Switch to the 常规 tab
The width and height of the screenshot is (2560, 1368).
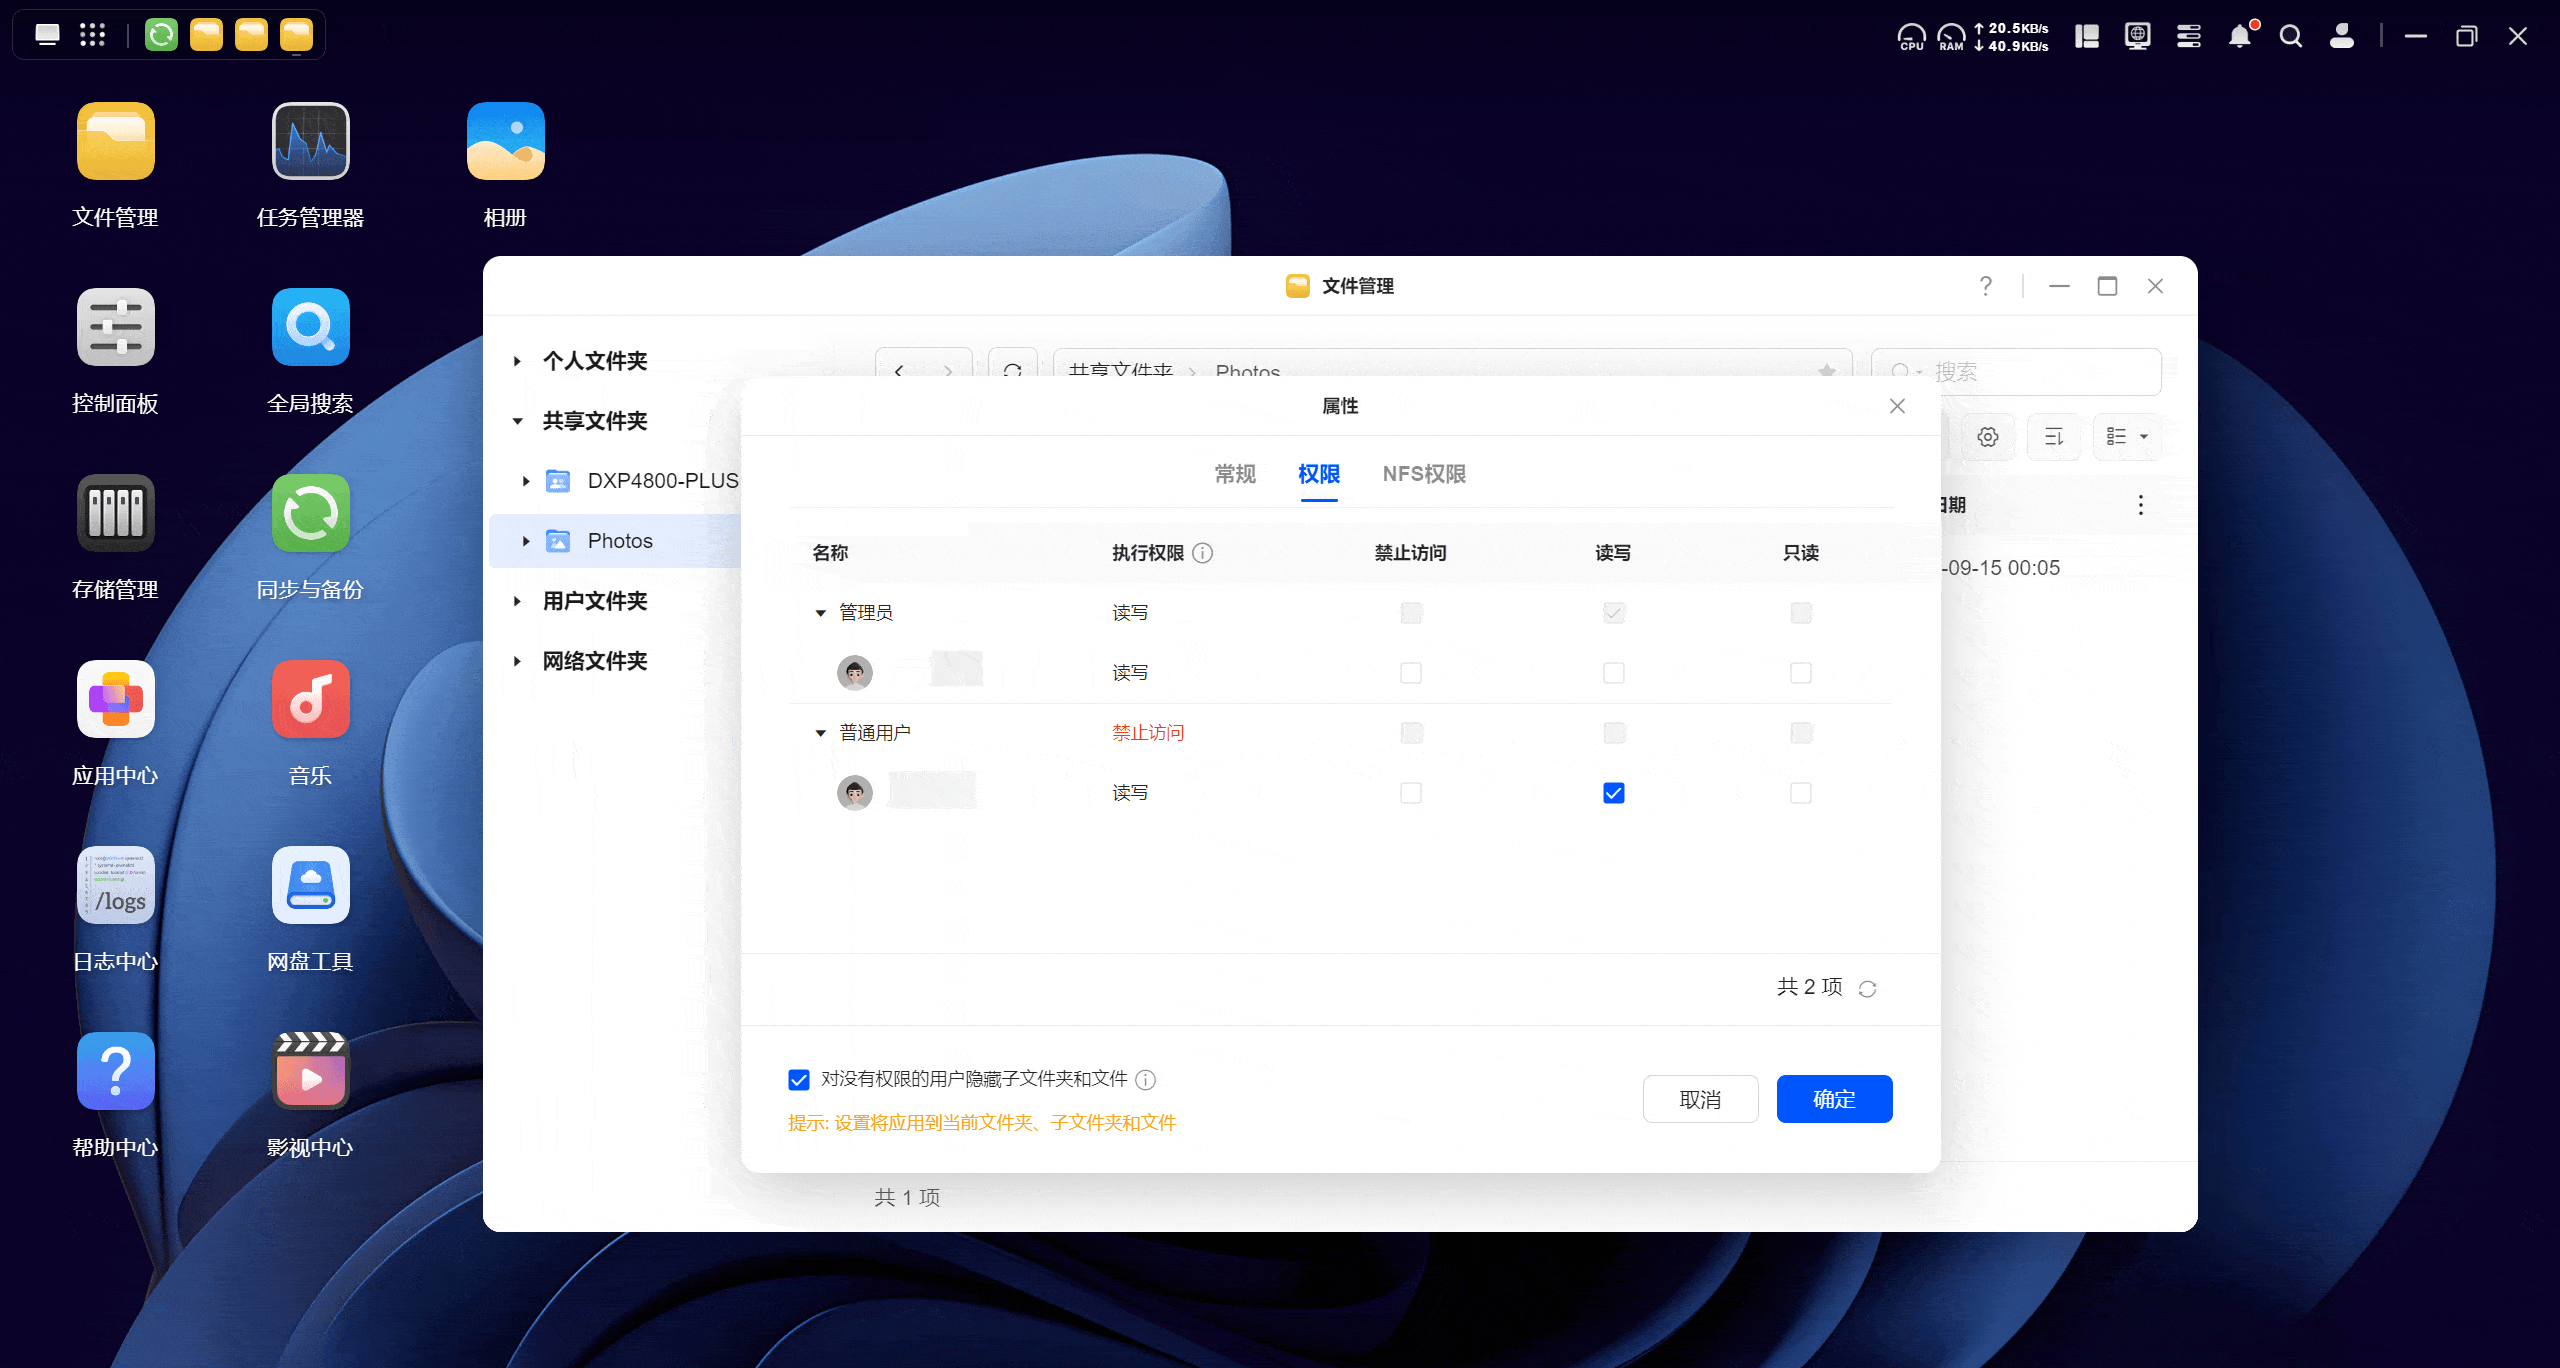click(1235, 474)
